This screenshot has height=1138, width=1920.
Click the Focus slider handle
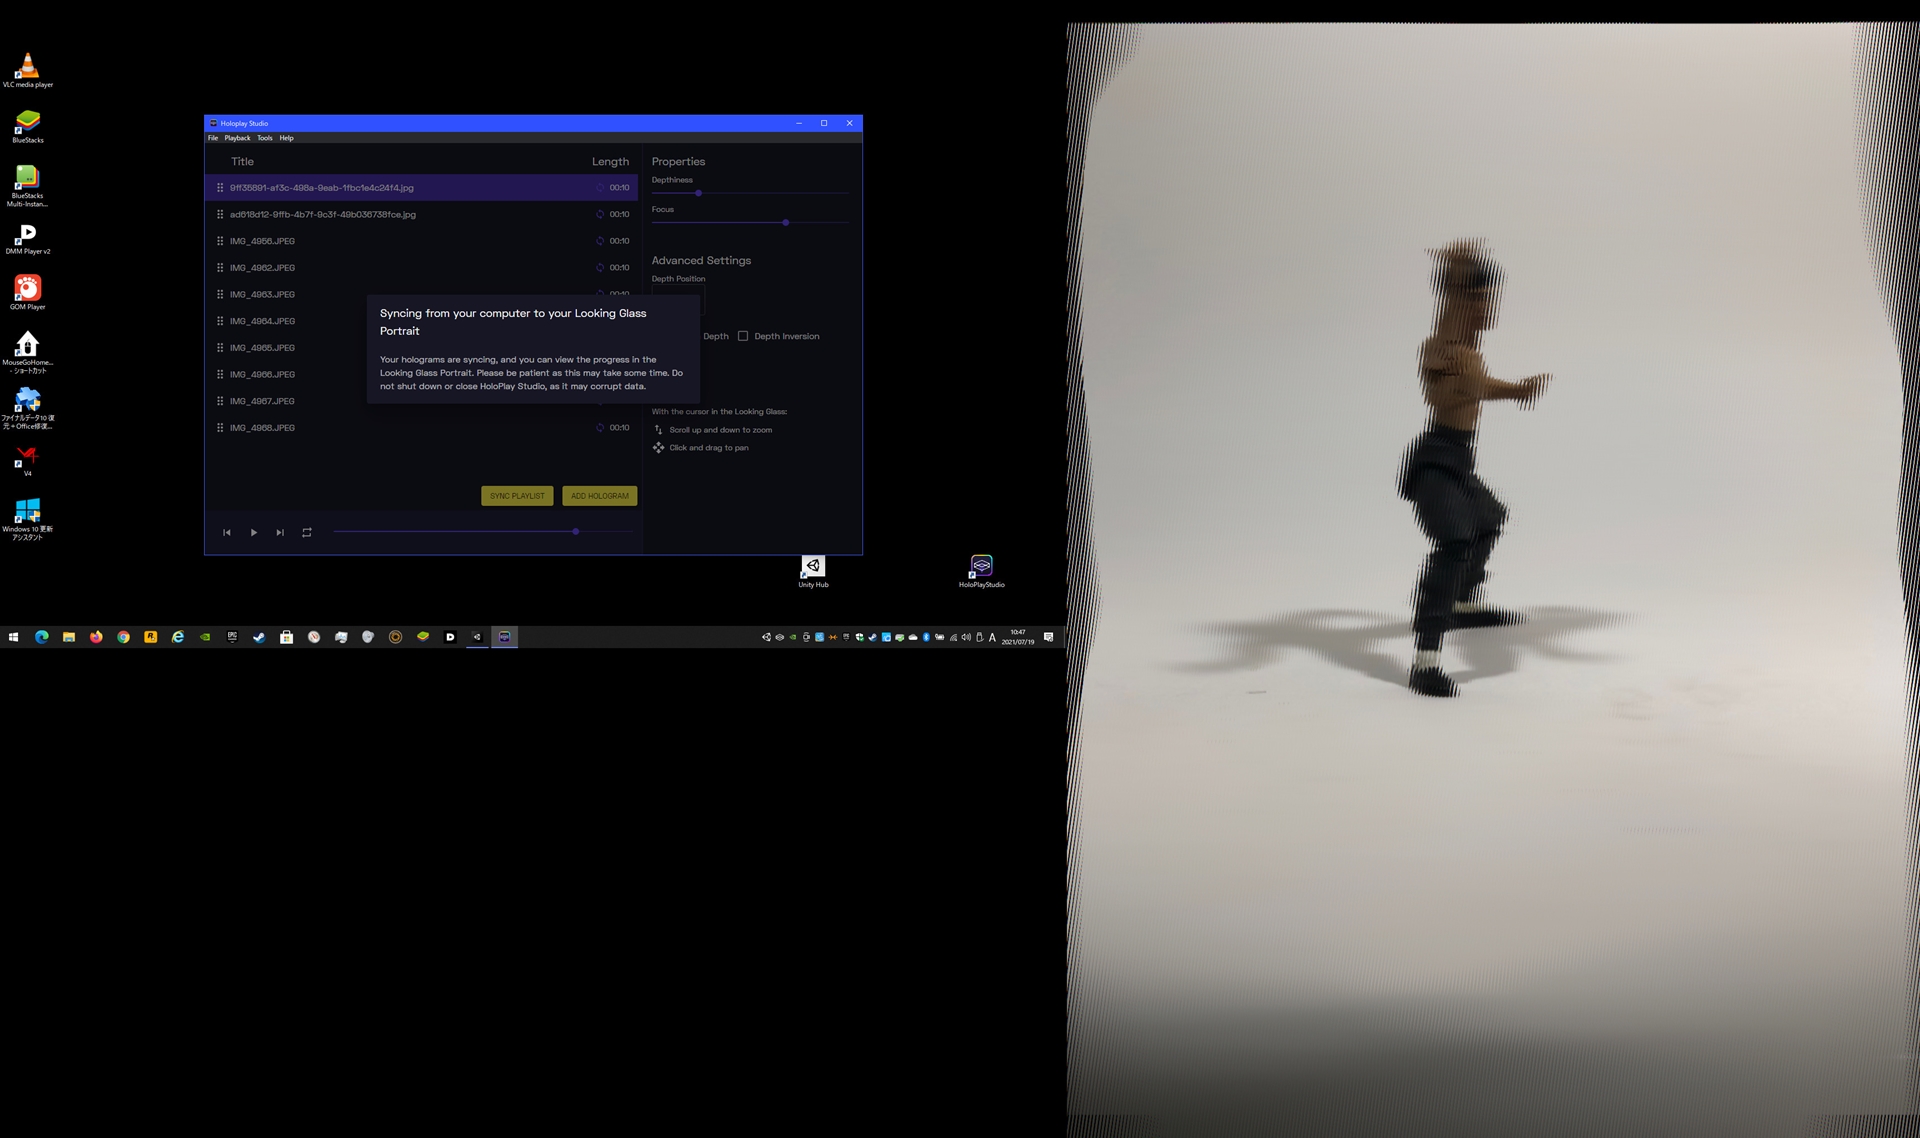tap(786, 222)
